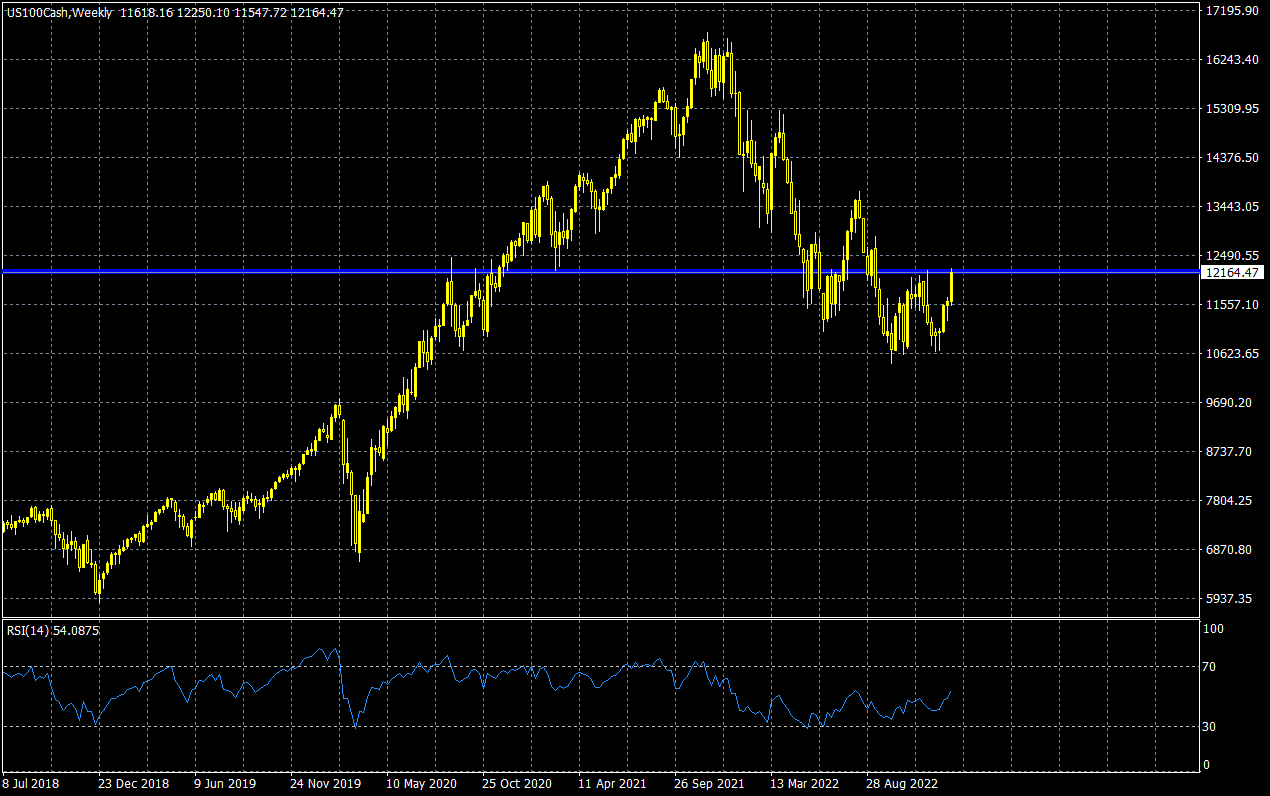Screen dimensions: 1270x796
Task: Click the 26 Sep 2021 date label
Action: point(709,784)
